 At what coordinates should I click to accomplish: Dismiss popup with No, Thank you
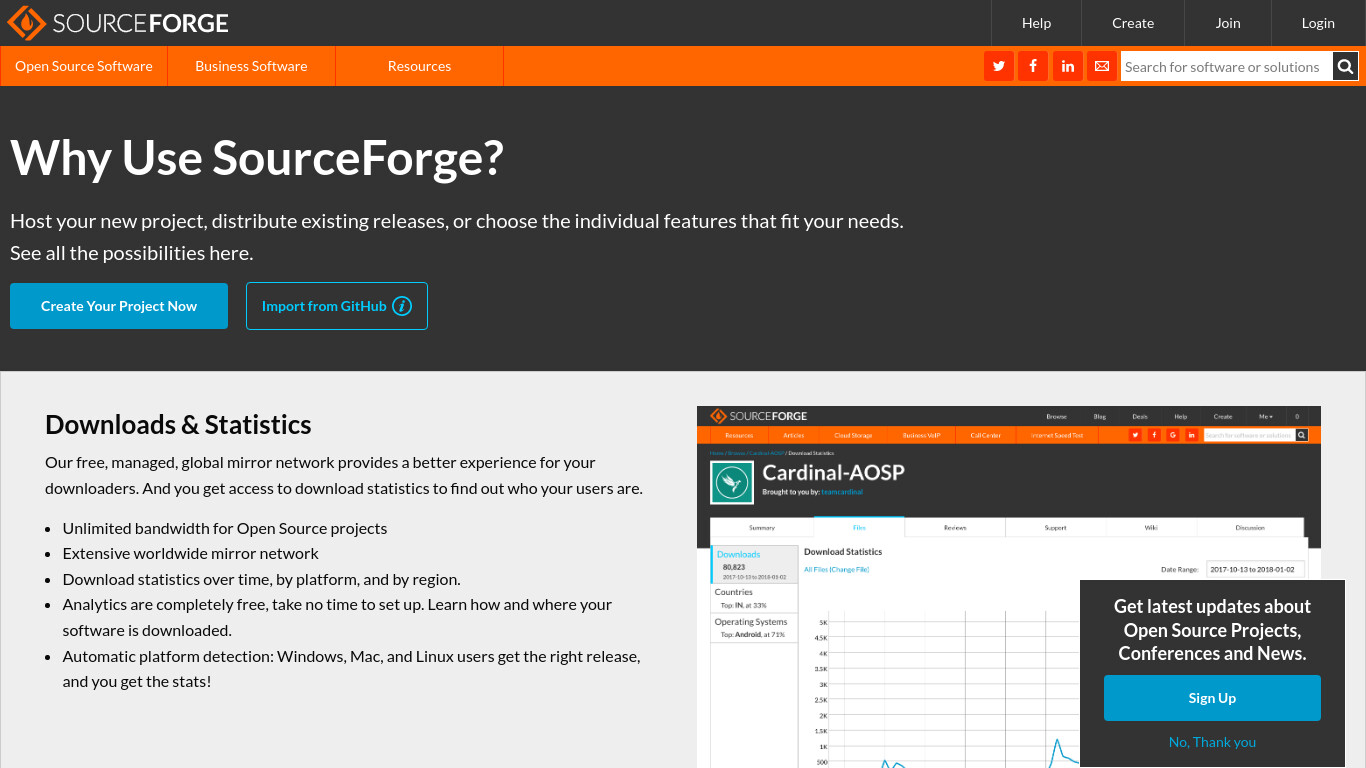point(1212,742)
